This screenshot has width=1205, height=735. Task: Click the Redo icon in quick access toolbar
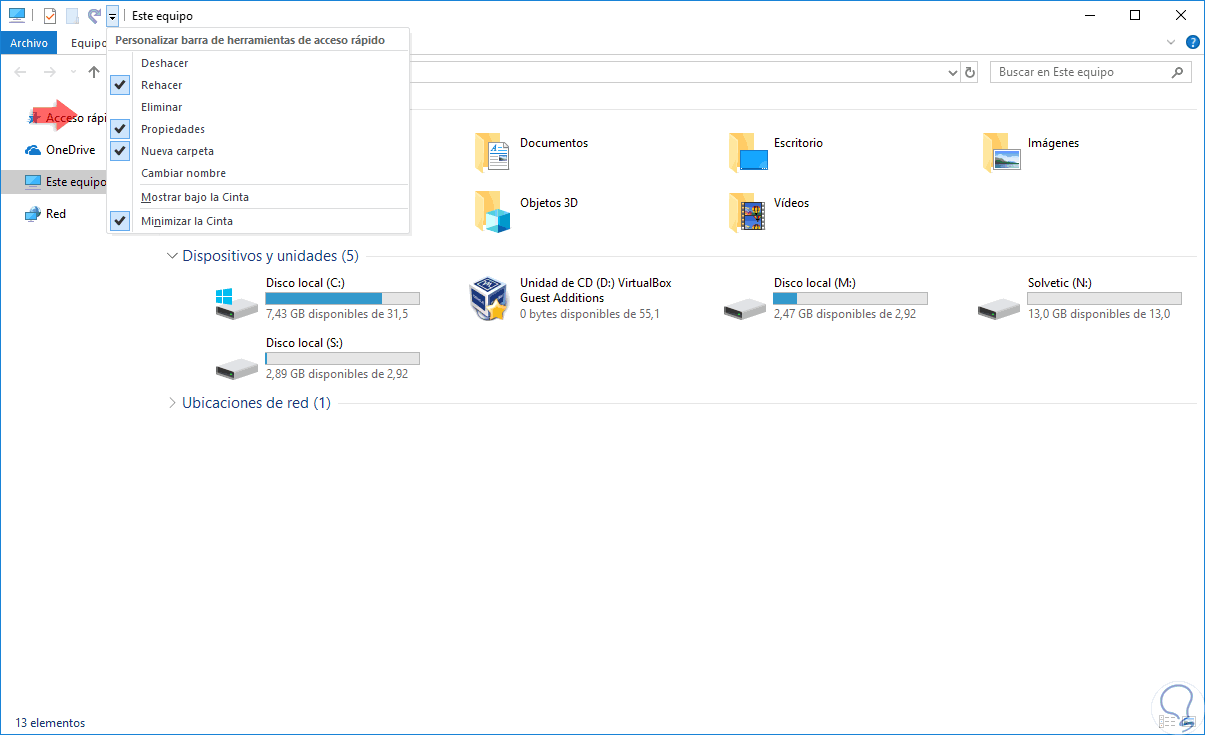[94, 16]
